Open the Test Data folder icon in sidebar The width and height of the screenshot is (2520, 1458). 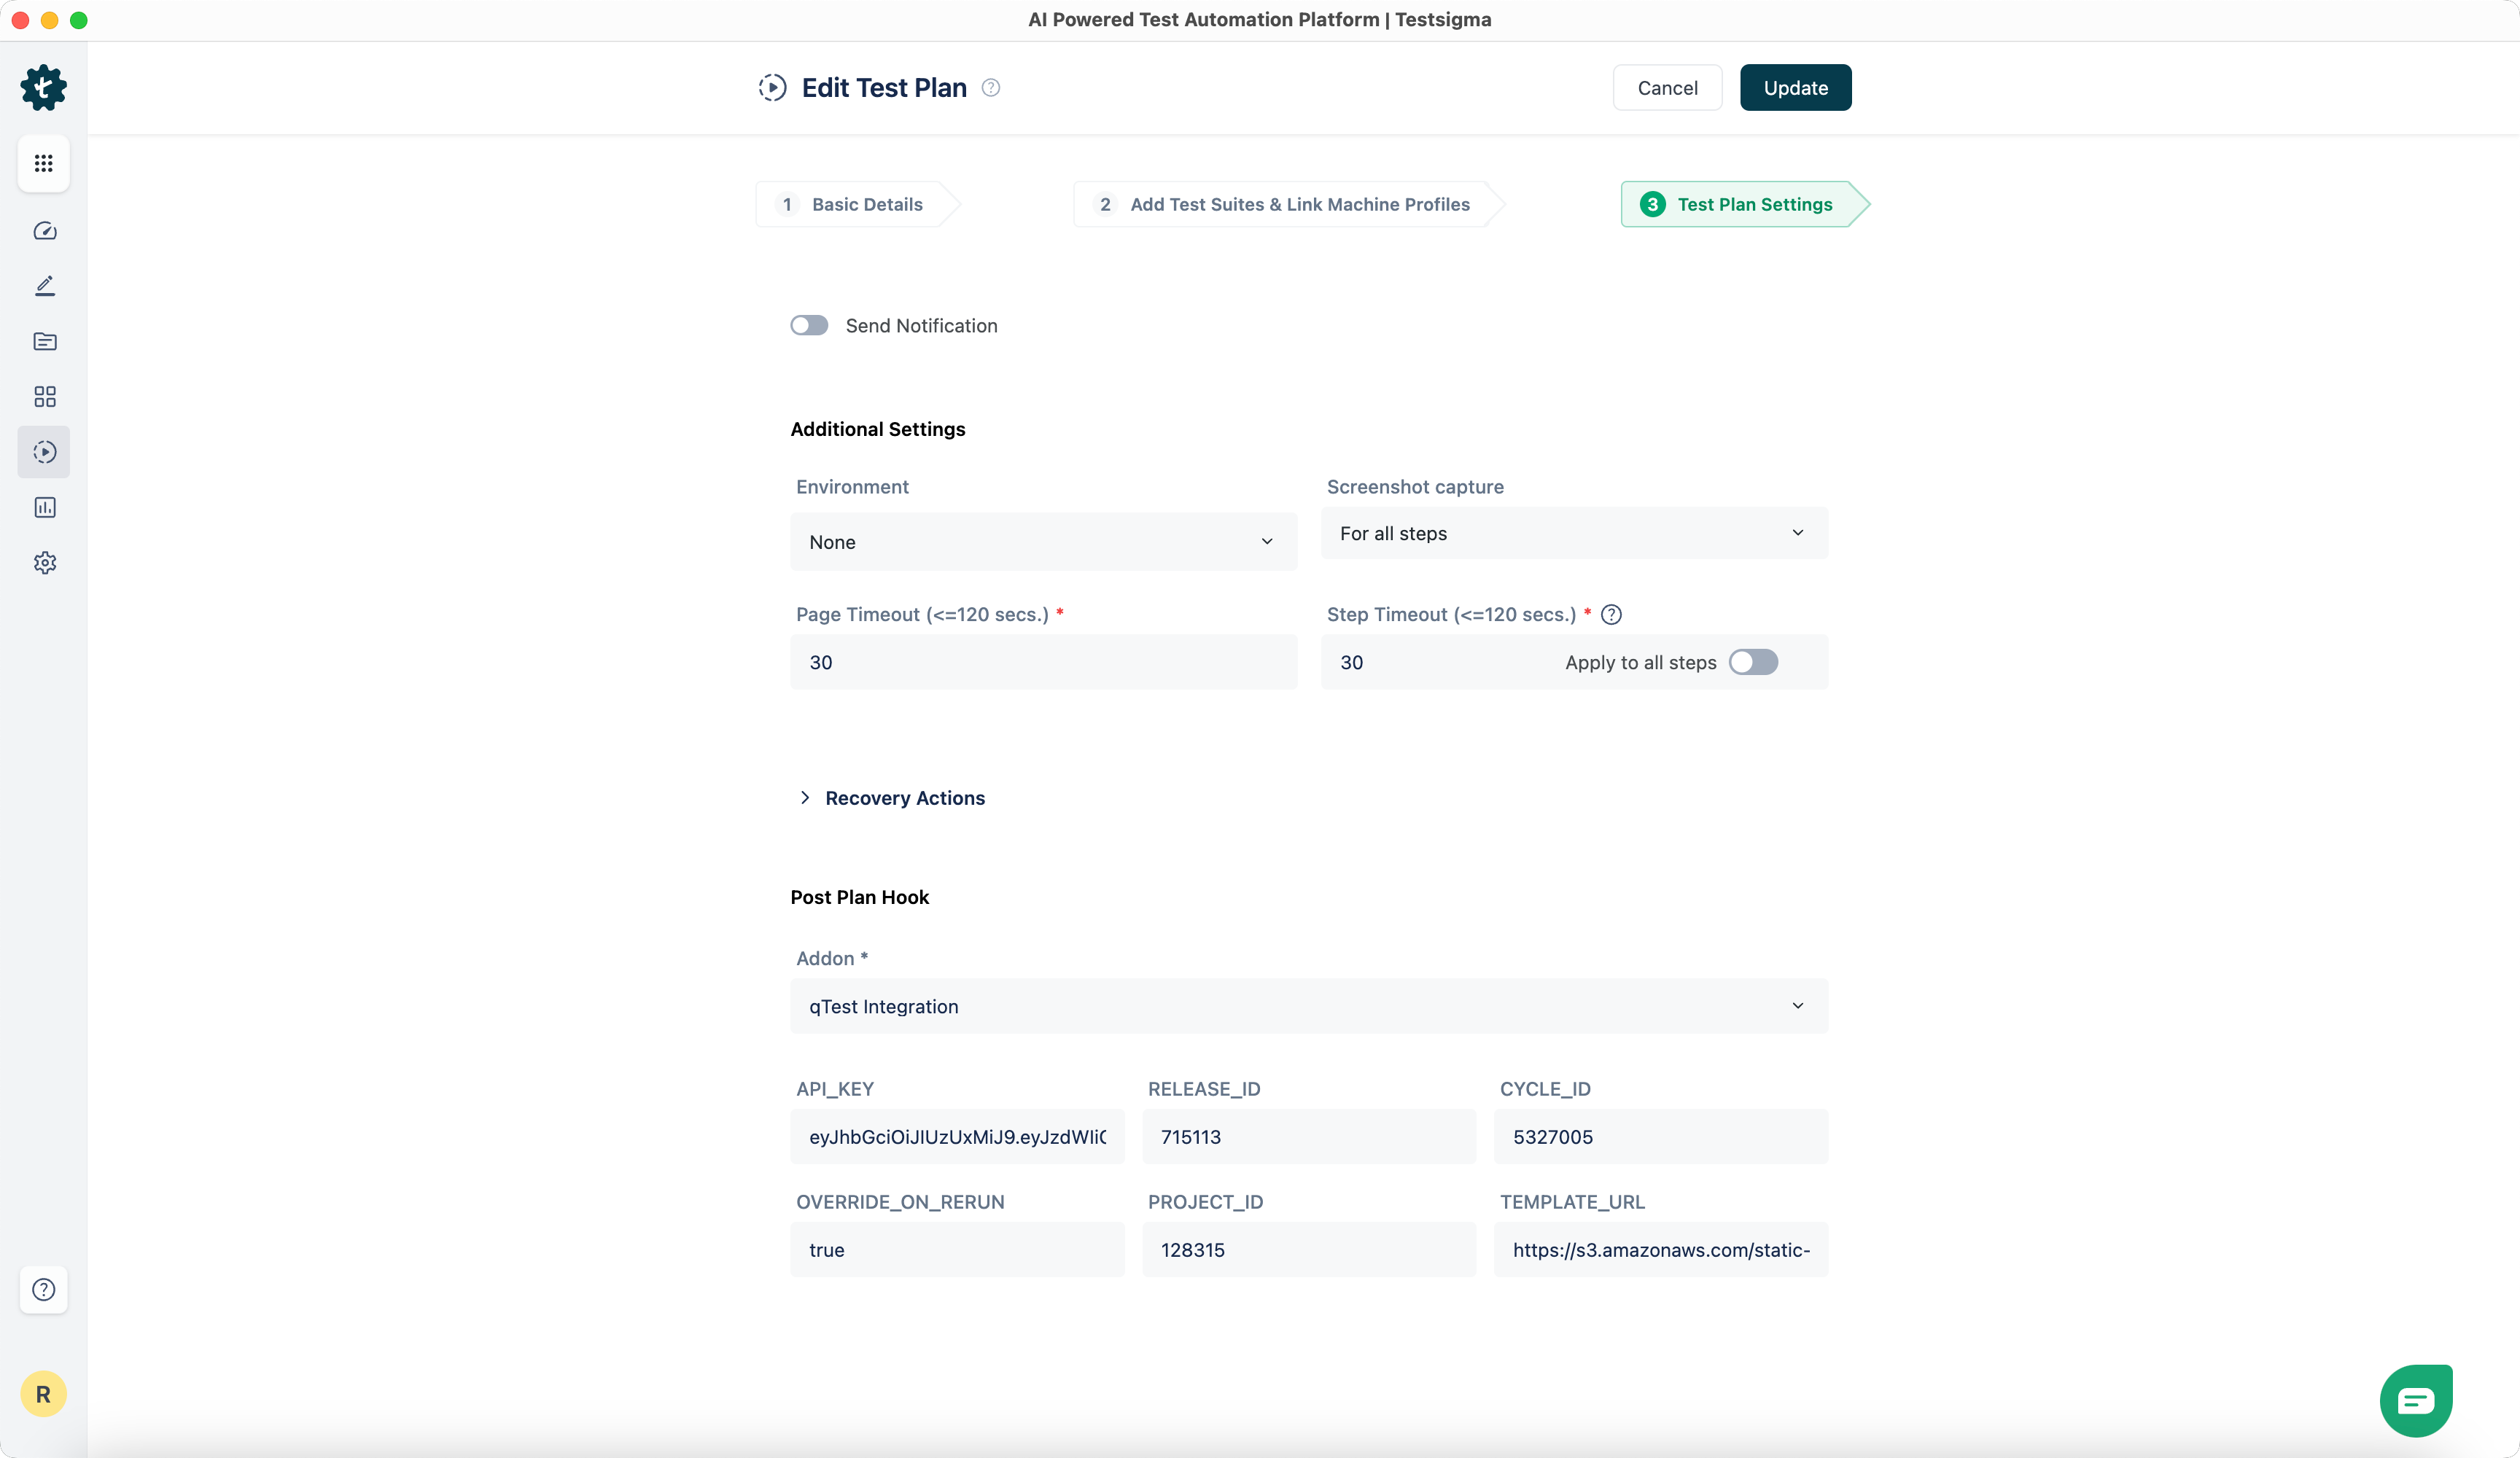click(x=44, y=342)
